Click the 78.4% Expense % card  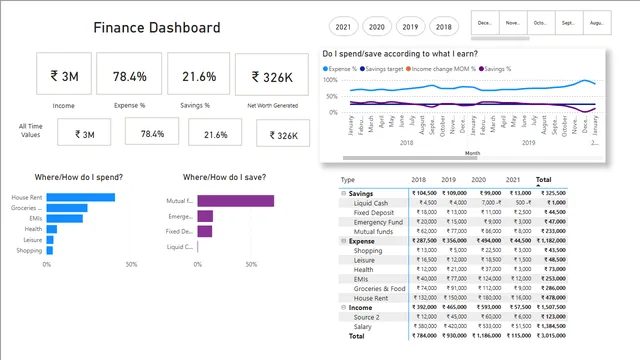click(x=129, y=73)
